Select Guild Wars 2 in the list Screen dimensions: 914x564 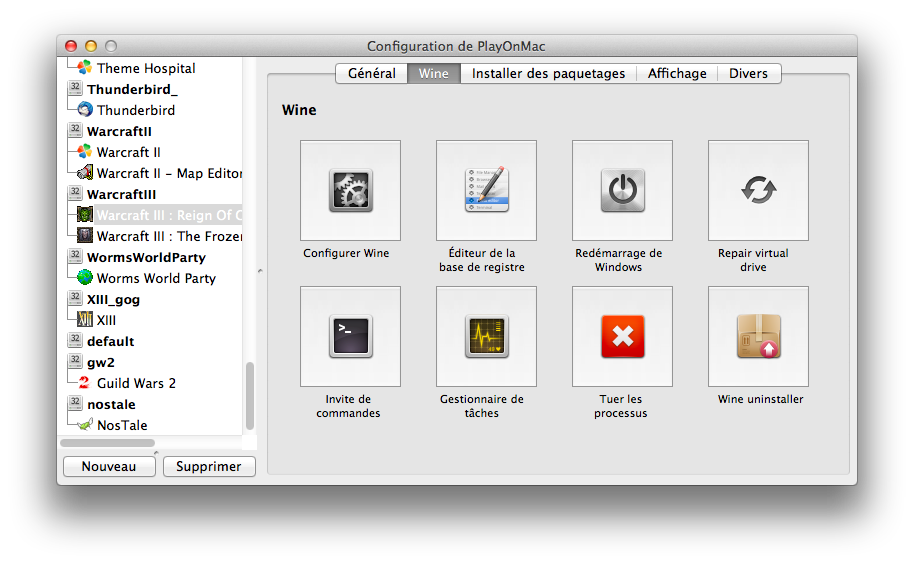tap(136, 383)
